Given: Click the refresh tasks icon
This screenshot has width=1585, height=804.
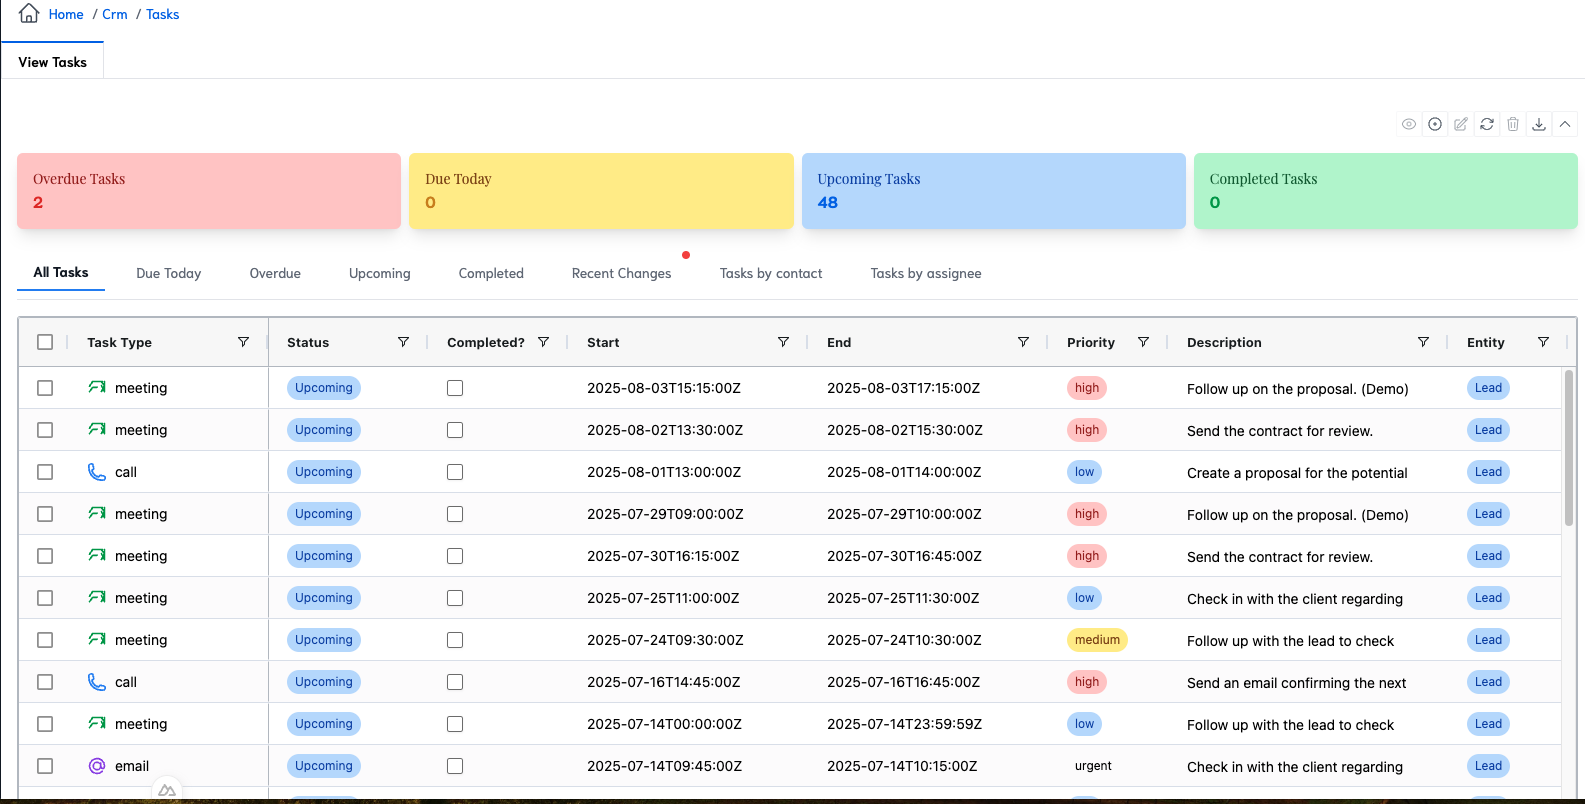Looking at the screenshot, I should pyautogui.click(x=1487, y=124).
